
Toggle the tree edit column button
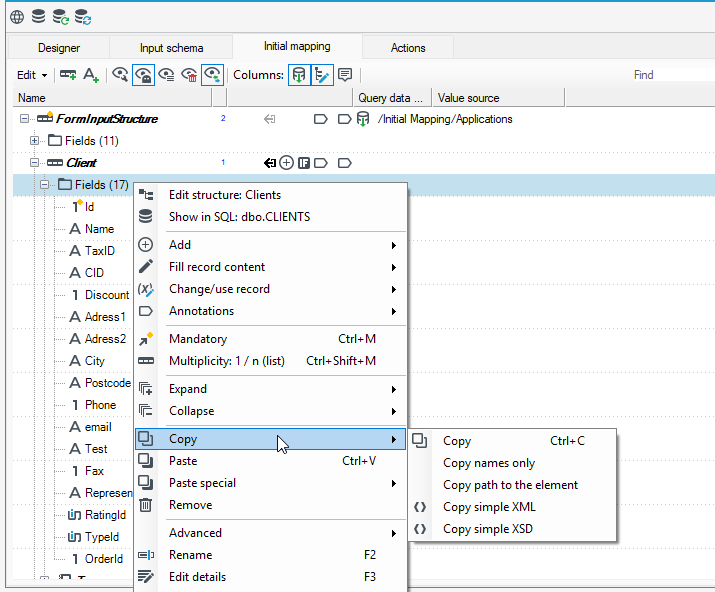tap(322, 75)
